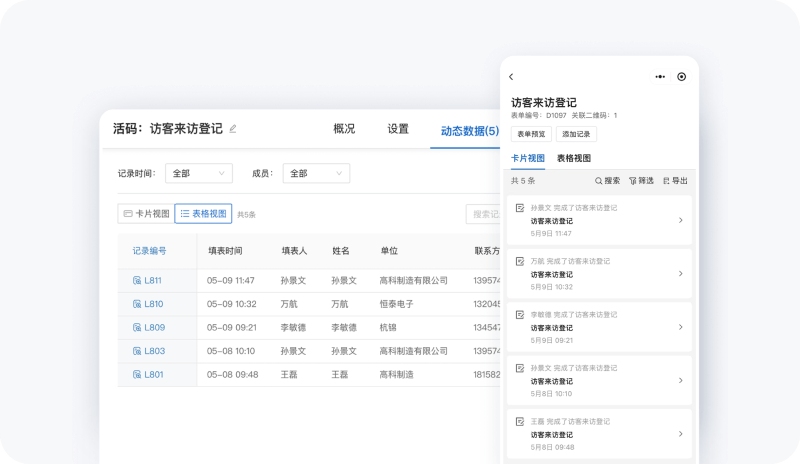Click the record icon next to L811
The height and width of the screenshot is (464, 800).
137,281
